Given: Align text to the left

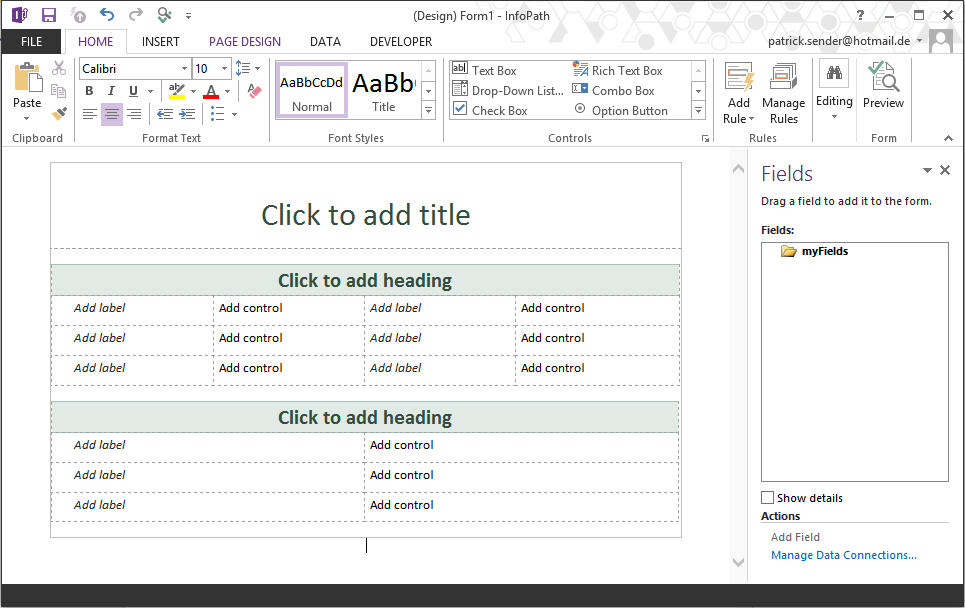Looking at the screenshot, I should coord(89,114).
